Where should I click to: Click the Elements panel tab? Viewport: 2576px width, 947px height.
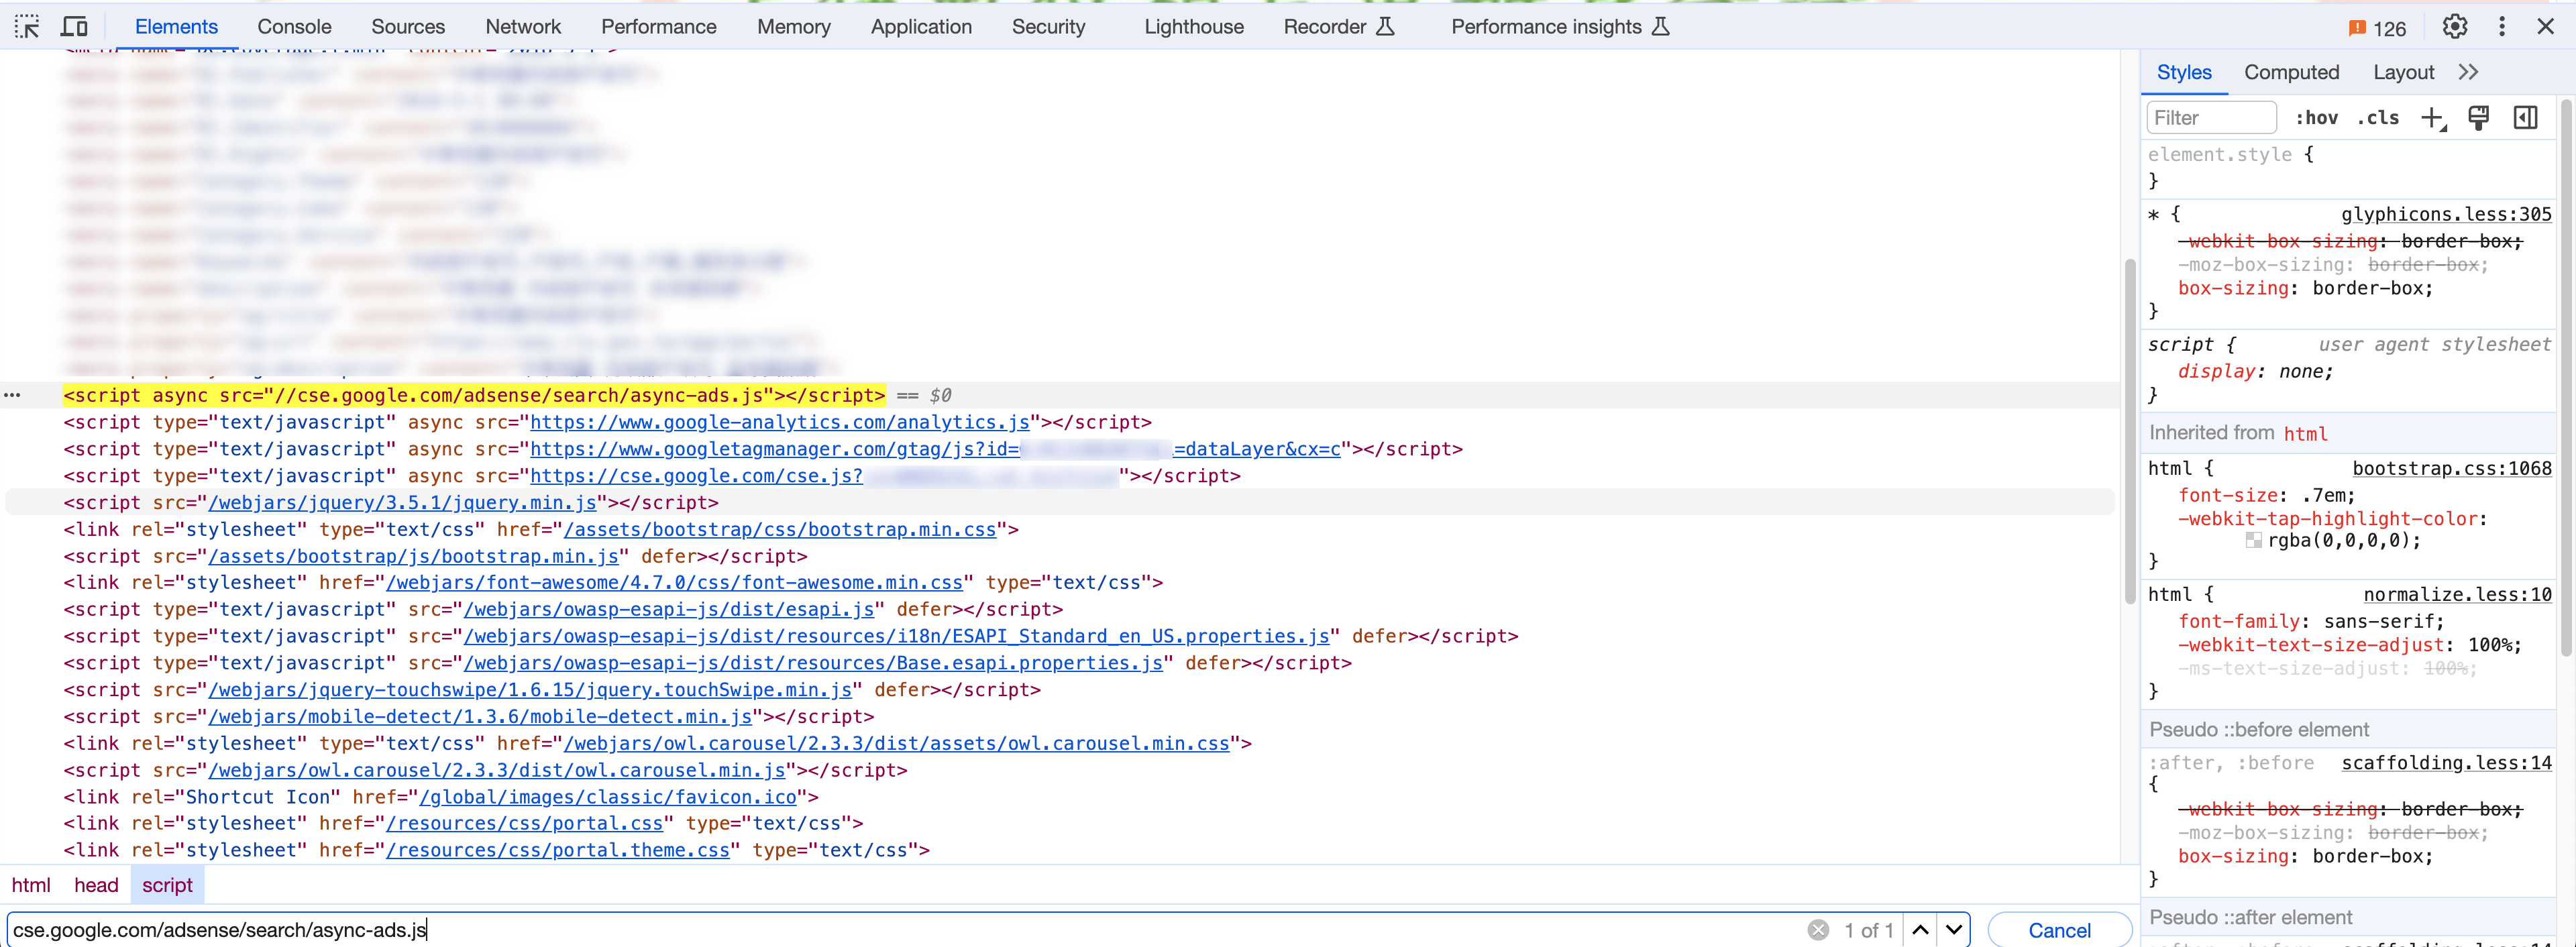point(177,26)
